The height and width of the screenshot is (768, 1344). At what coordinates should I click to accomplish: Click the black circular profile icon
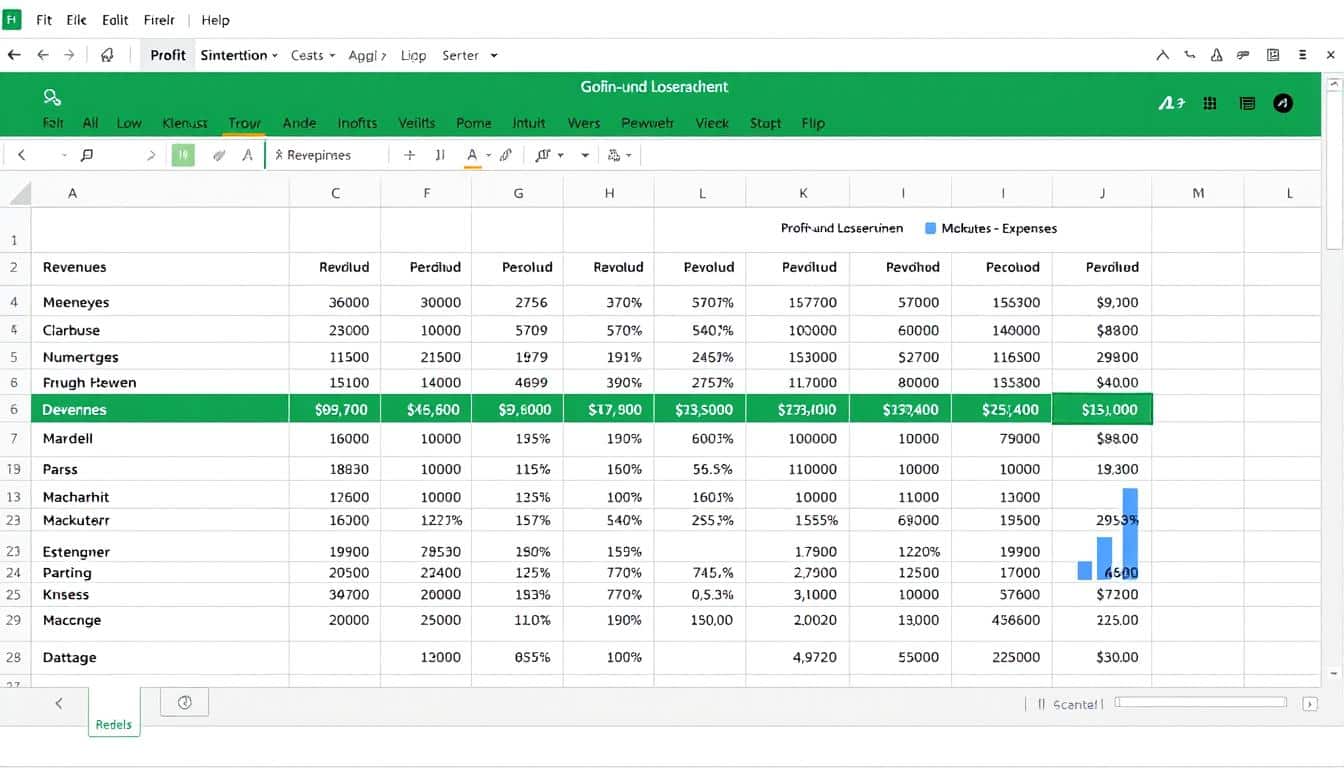click(1283, 103)
